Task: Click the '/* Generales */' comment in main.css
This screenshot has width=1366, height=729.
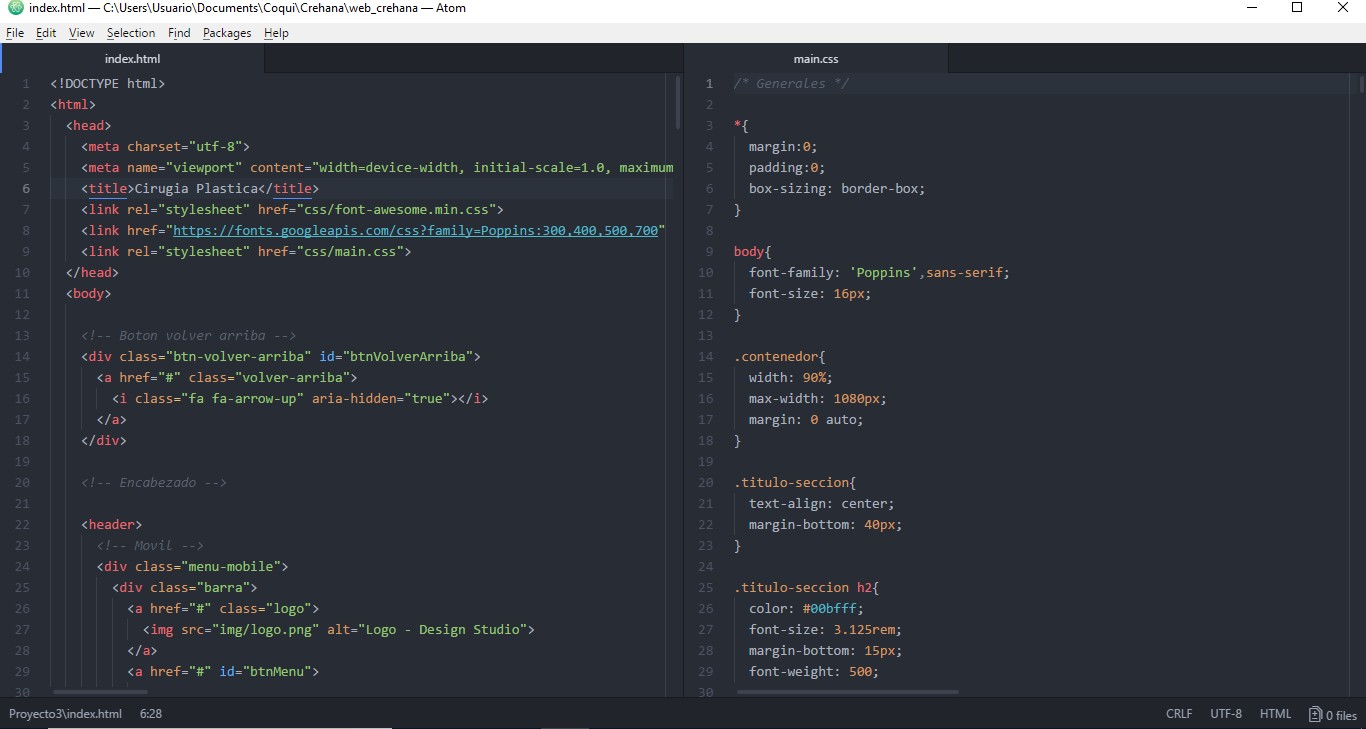Action: coord(791,84)
